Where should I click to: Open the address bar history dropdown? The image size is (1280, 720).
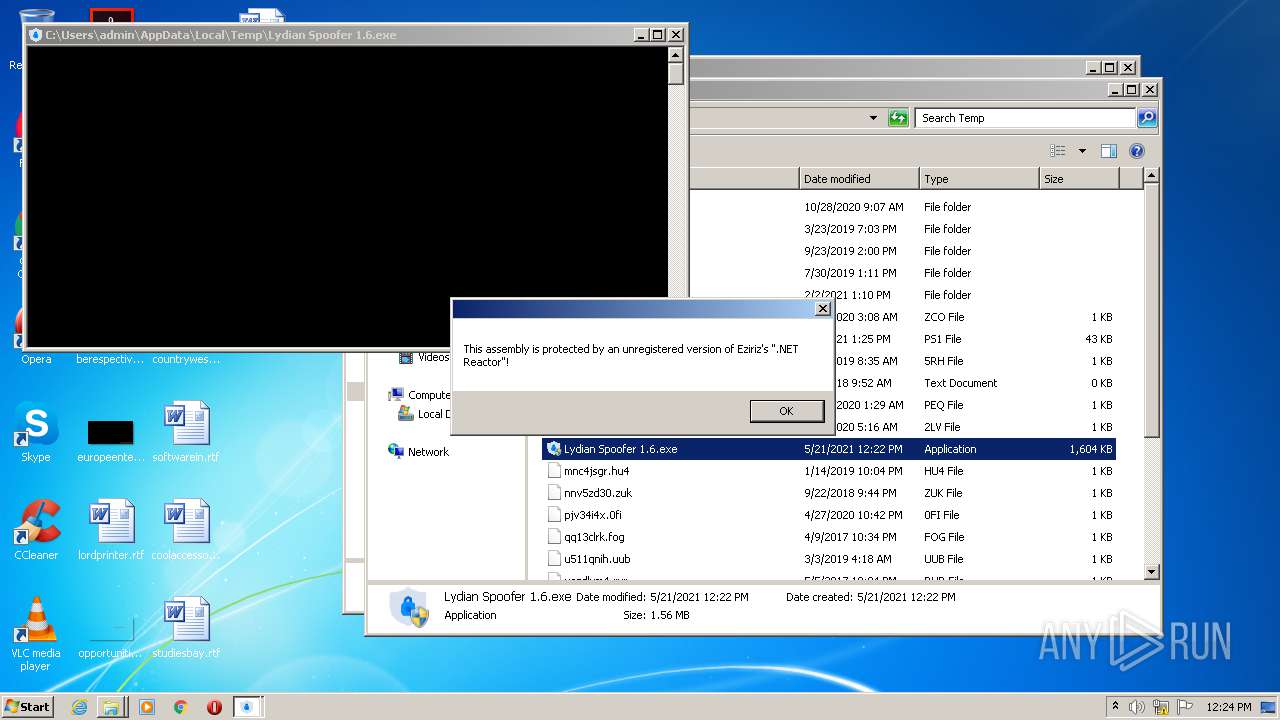tap(873, 118)
